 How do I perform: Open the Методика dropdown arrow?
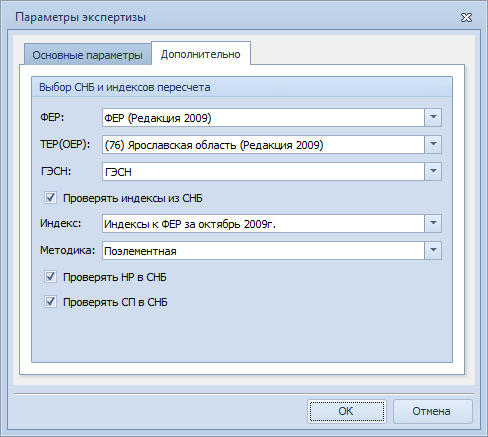point(433,250)
